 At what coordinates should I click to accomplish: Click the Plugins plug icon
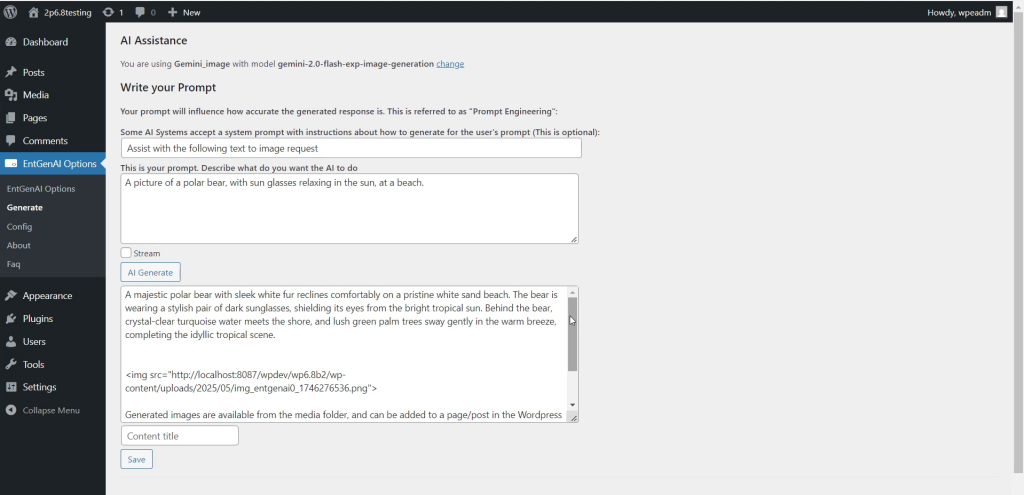click(10, 319)
